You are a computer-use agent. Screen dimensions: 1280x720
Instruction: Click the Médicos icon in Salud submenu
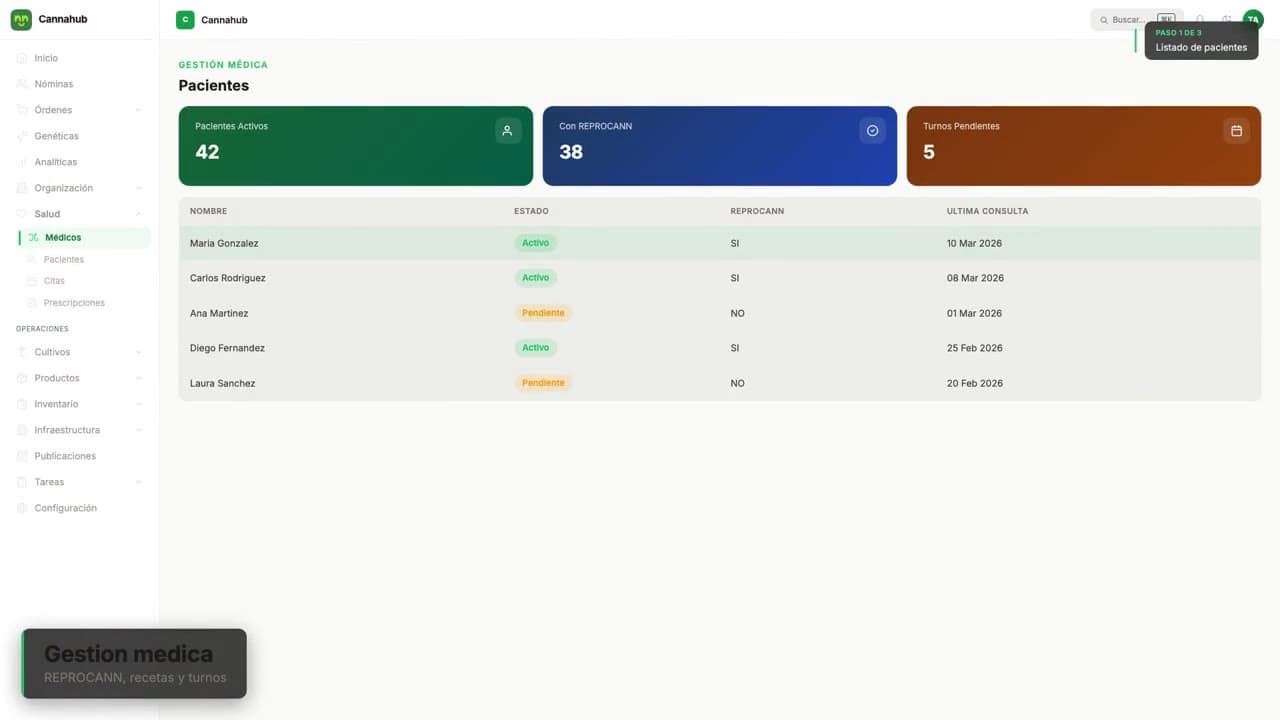[33, 238]
